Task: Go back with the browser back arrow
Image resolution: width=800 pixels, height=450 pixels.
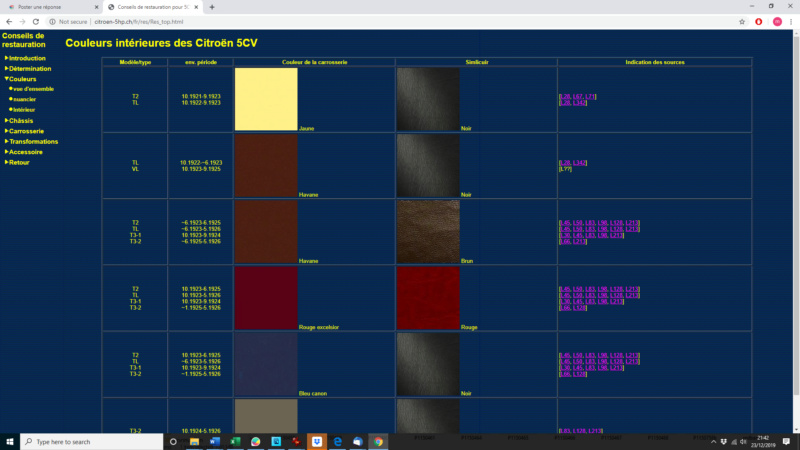Action: (x=9, y=22)
